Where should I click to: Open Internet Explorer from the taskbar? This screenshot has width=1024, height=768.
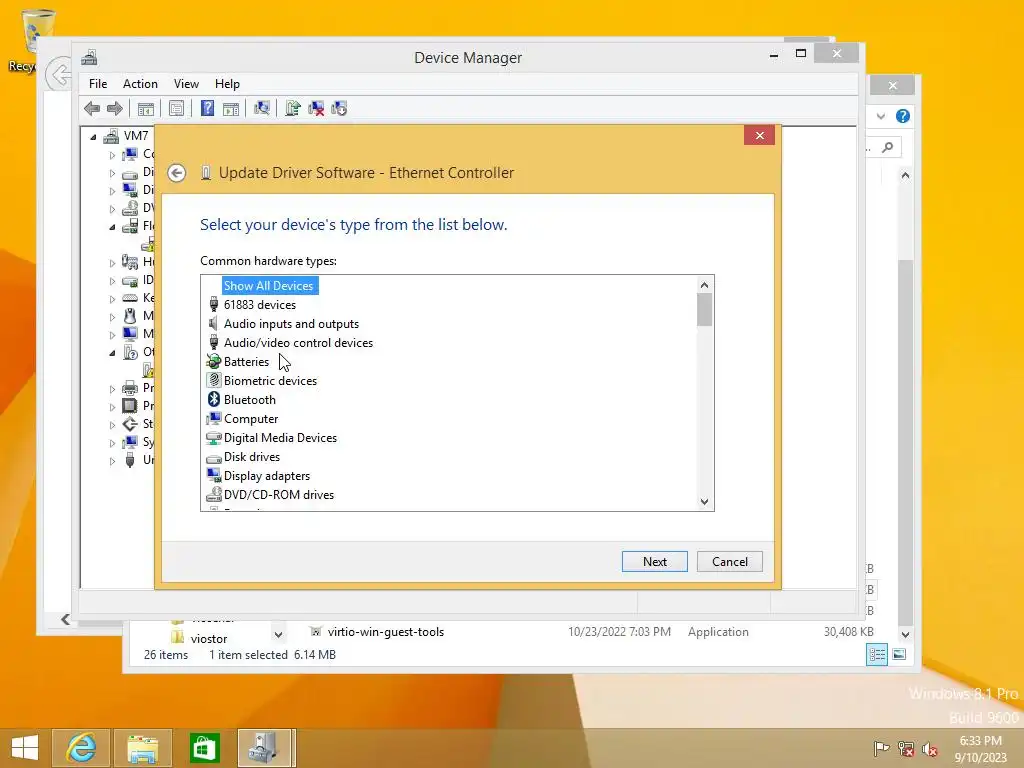coord(81,748)
